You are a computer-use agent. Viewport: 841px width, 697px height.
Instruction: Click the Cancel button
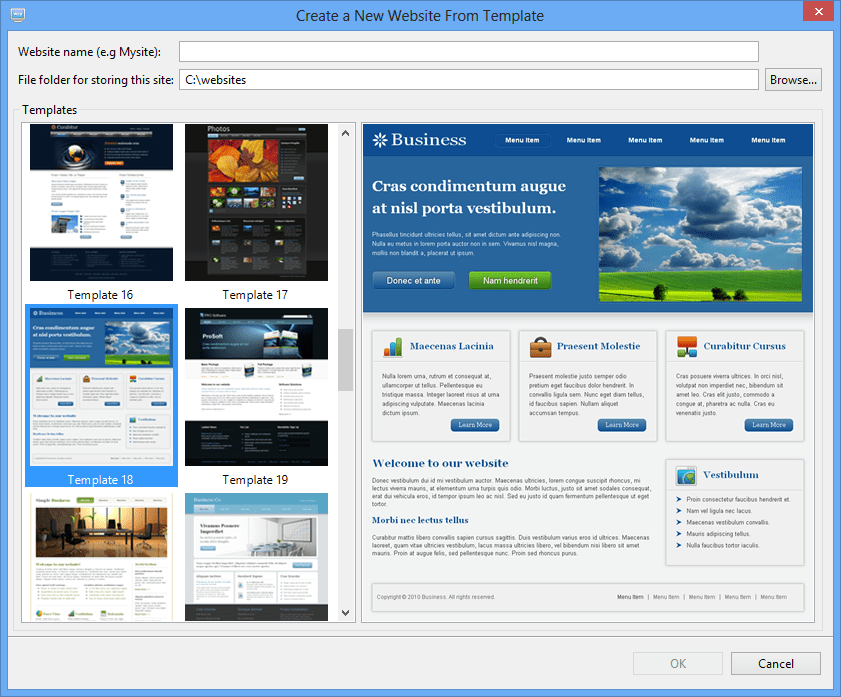point(776,663)
